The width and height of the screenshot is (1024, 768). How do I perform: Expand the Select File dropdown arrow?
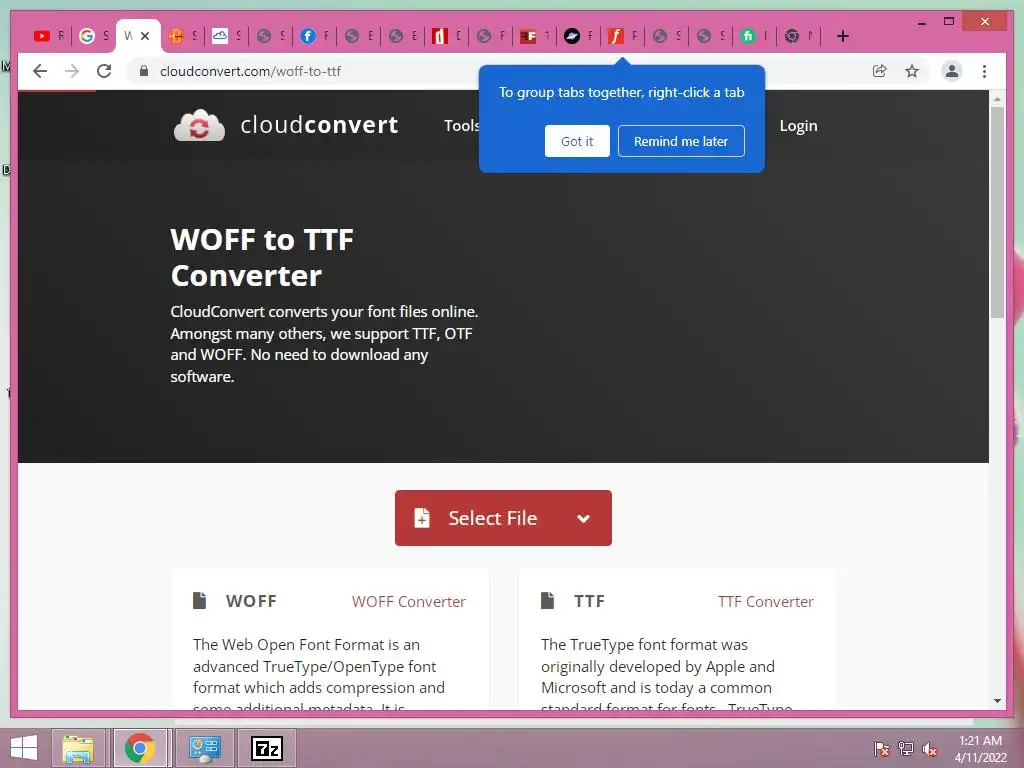pyautogui.click(x=583, y=519)
